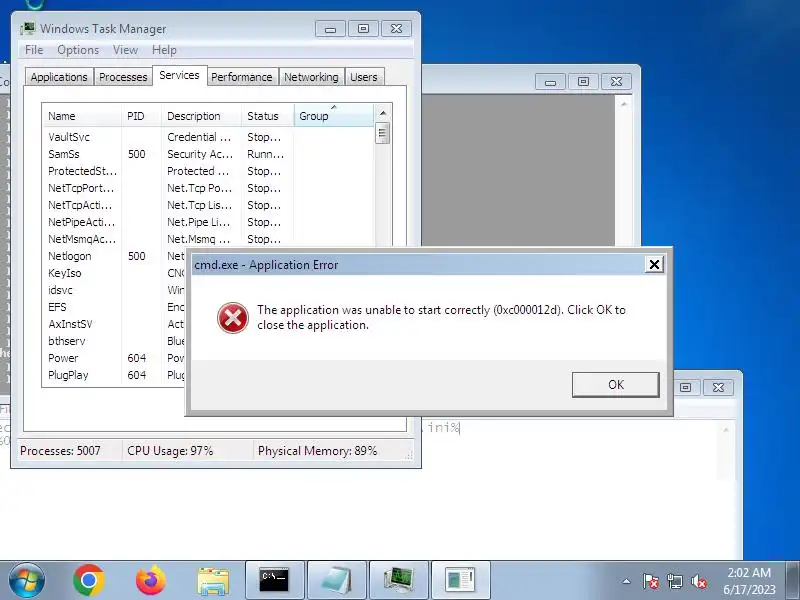
Task: Open the Help menu in Task Manager
Action: pos(164,50)
